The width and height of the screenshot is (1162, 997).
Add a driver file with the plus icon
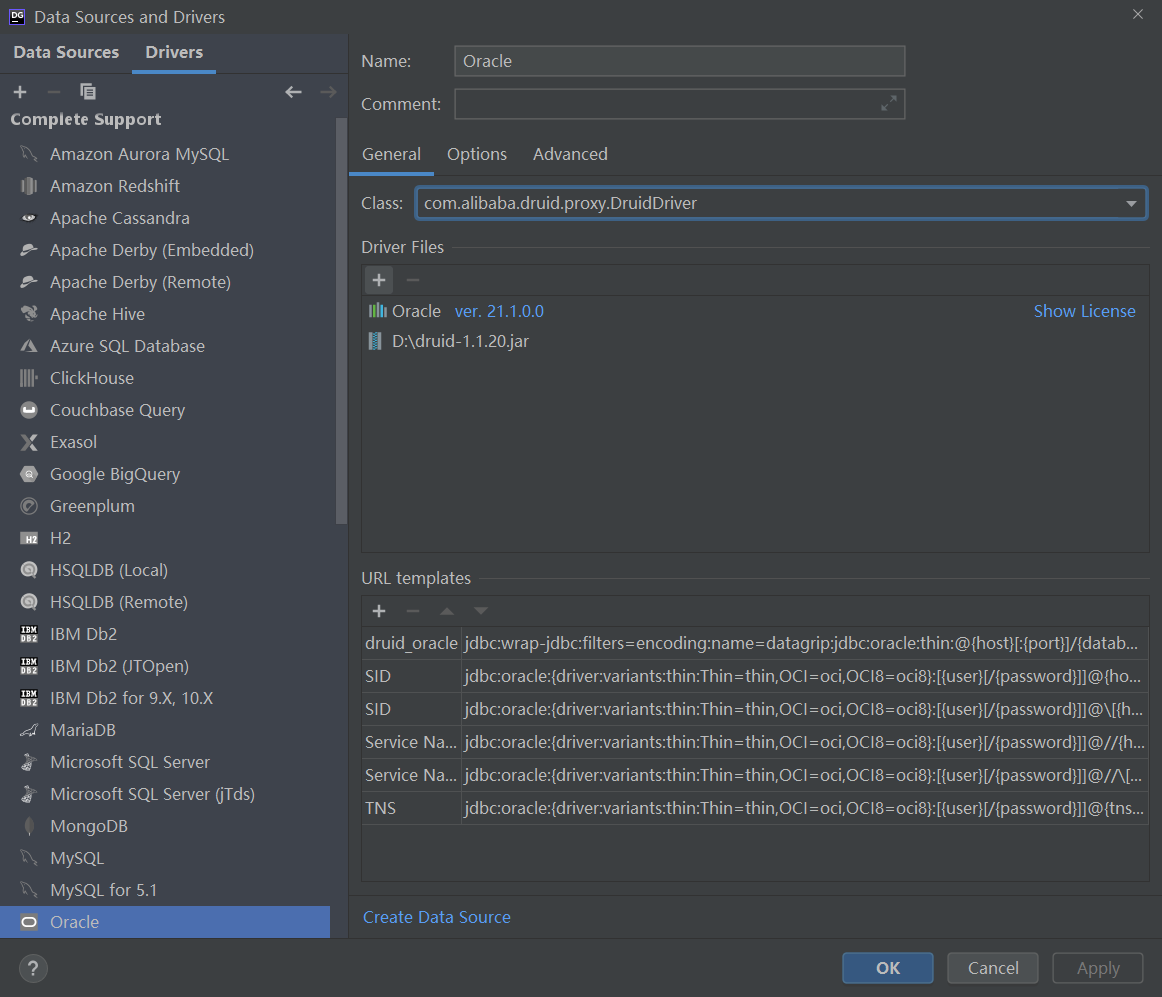click(378, 280)
